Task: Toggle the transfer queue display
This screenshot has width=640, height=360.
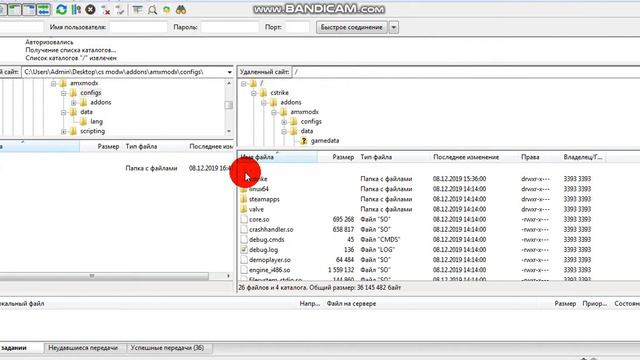Action: (43, 9)
